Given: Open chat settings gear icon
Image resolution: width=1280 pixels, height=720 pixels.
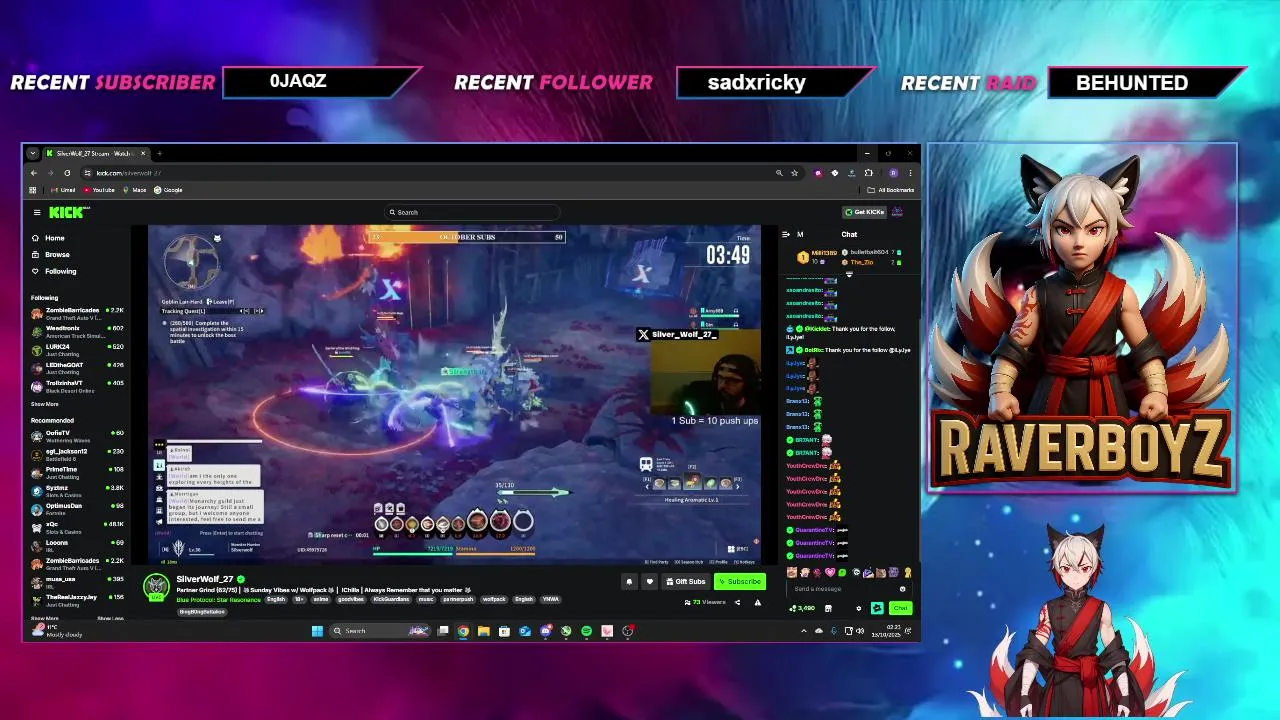Looking at the screenshot, I should point(858,608).
